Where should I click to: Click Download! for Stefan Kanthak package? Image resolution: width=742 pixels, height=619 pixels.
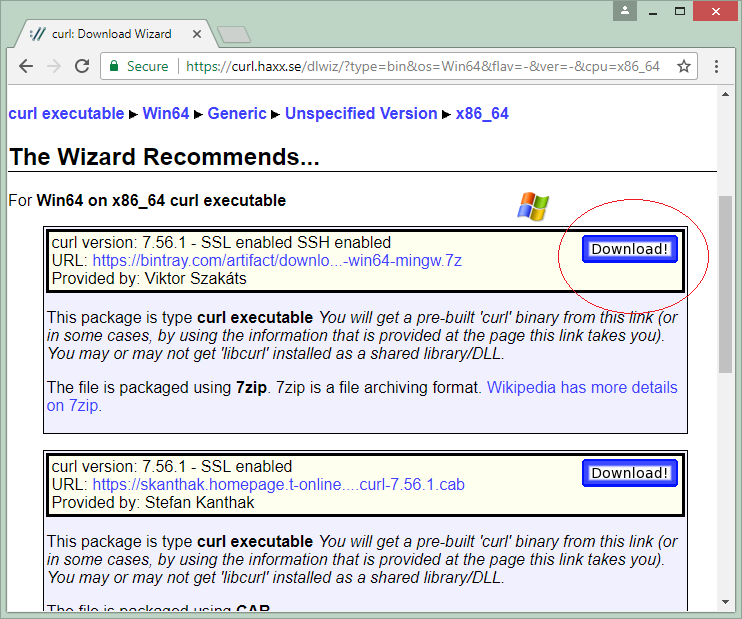tap(630, 473)
